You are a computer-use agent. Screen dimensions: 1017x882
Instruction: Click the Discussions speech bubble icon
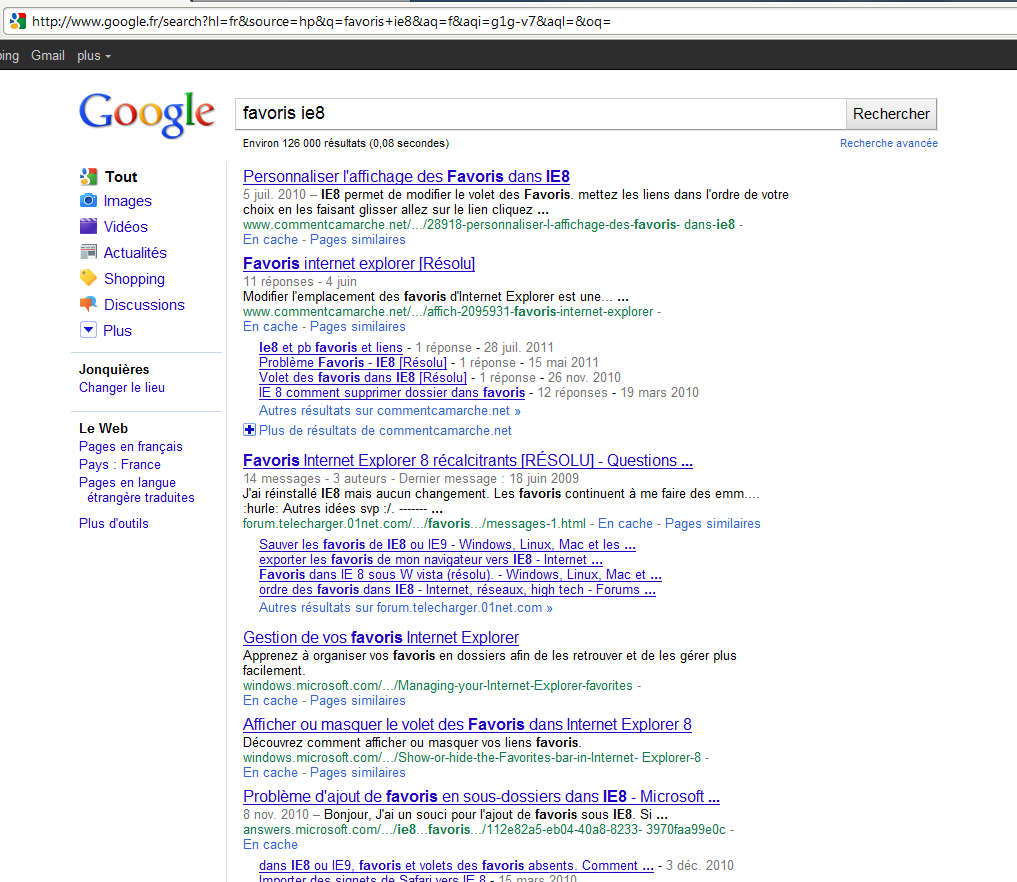pyautogui.click(x=88, y=304)
